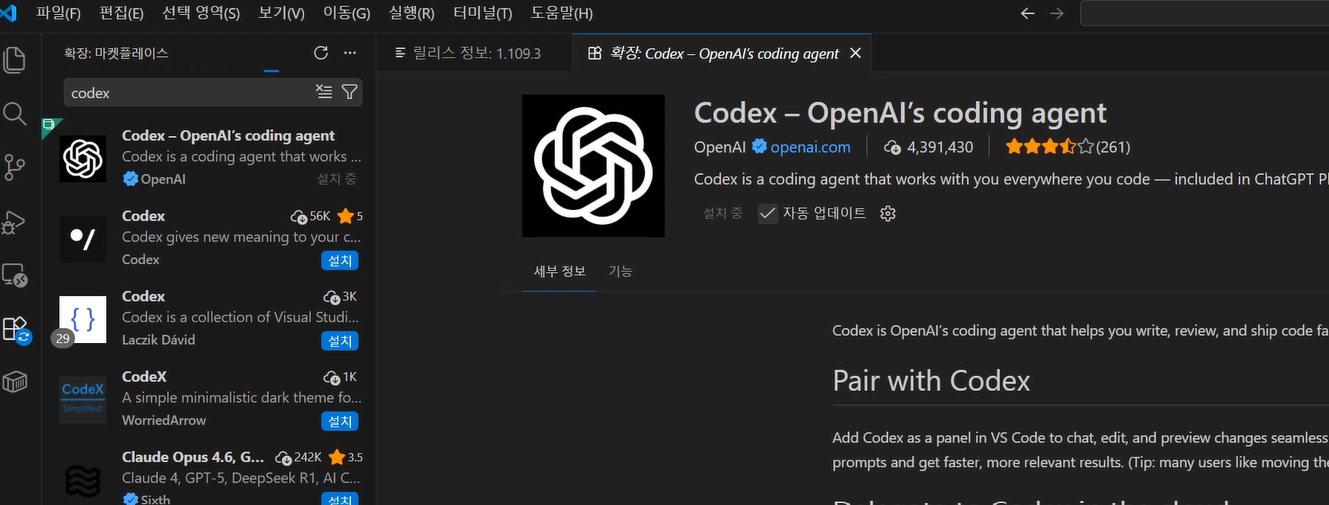Screen dimensions: 1329x505
Task: Open the openai.com publisher link
Action: (810, 147)
